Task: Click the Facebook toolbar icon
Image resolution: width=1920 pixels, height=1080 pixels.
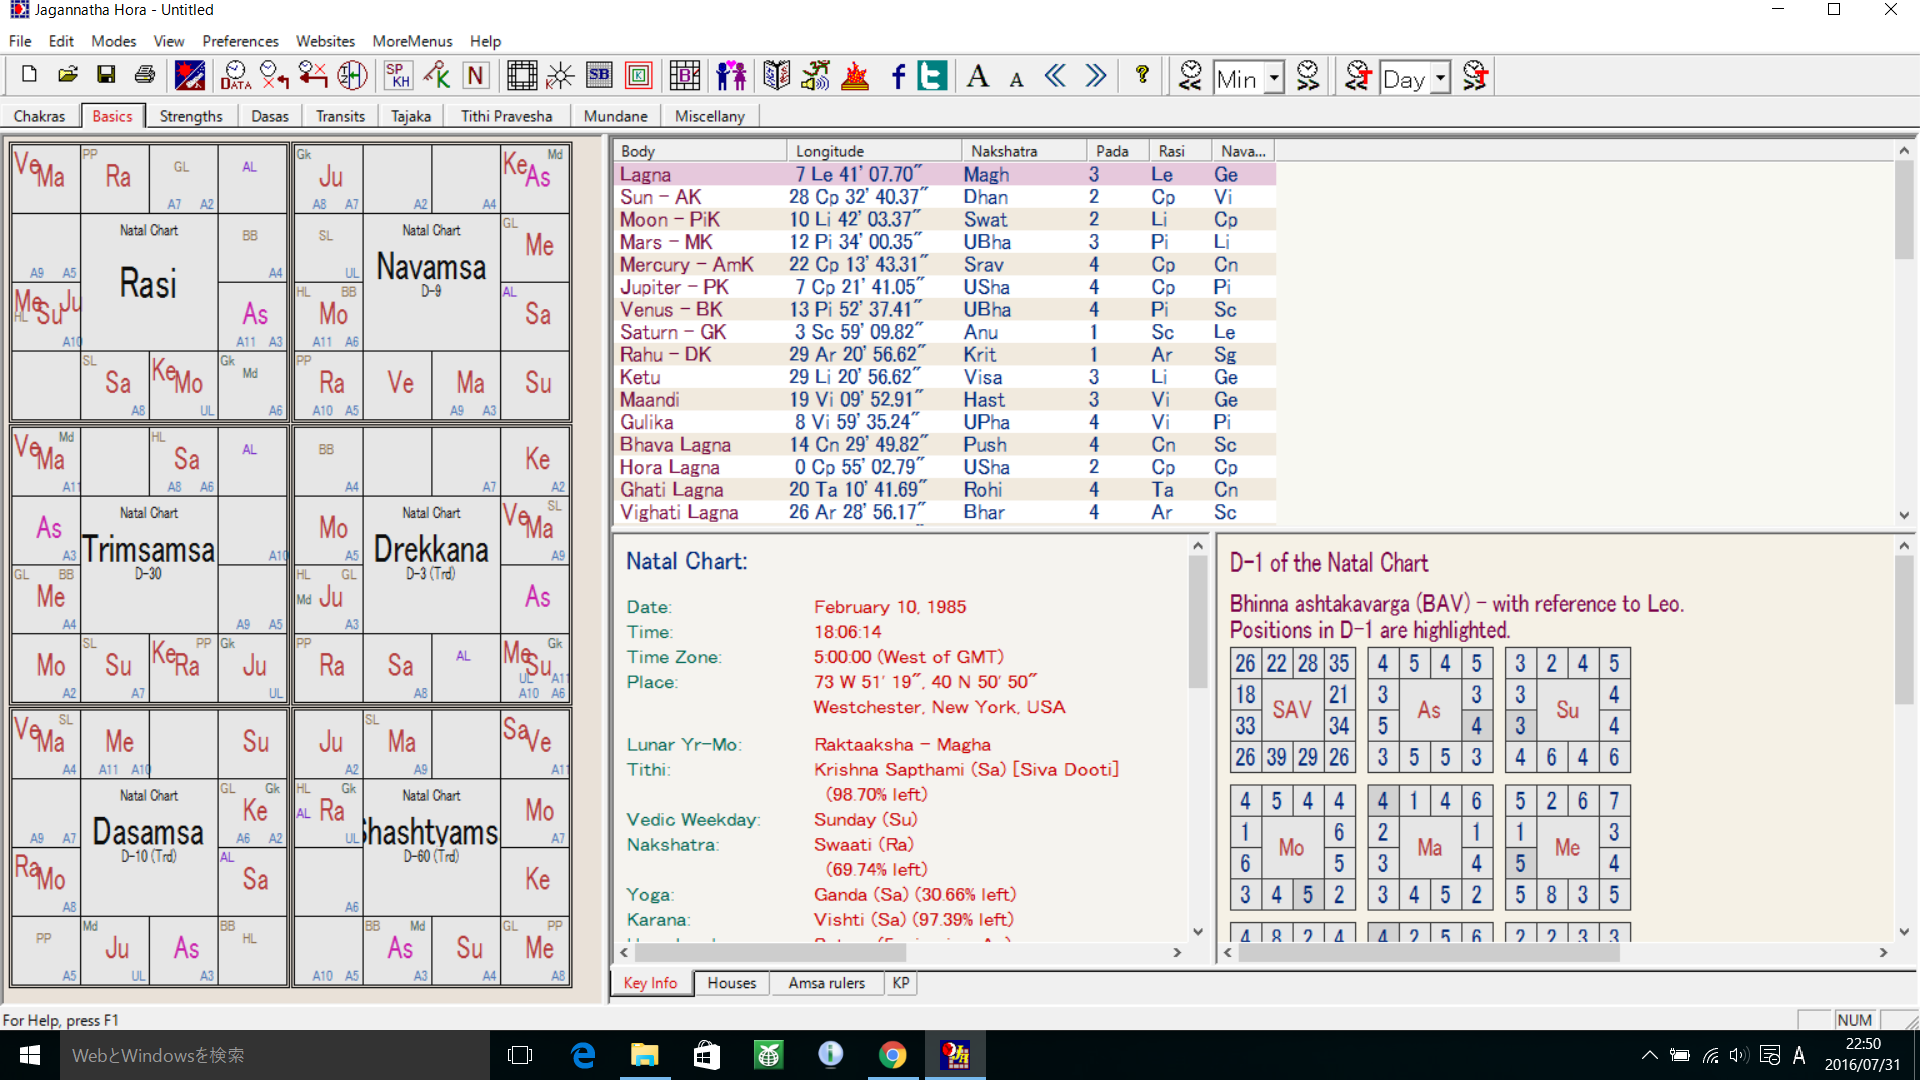Action: point(897,76)
